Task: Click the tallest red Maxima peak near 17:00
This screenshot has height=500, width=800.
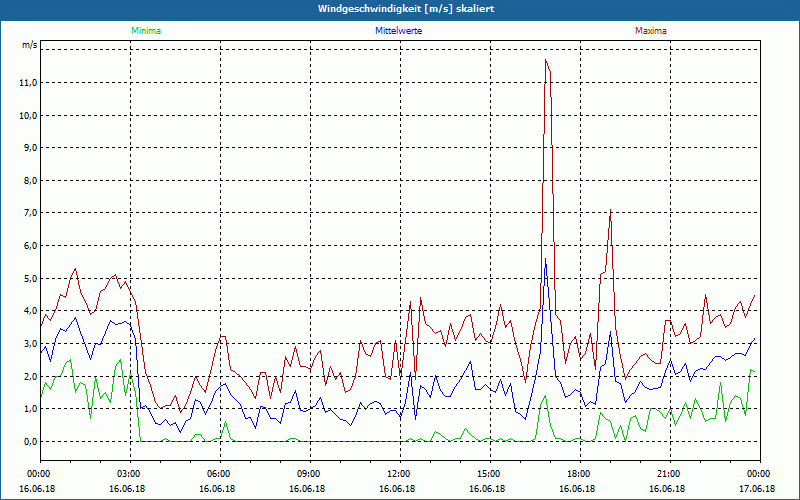Action: click(x=545, y=60)
